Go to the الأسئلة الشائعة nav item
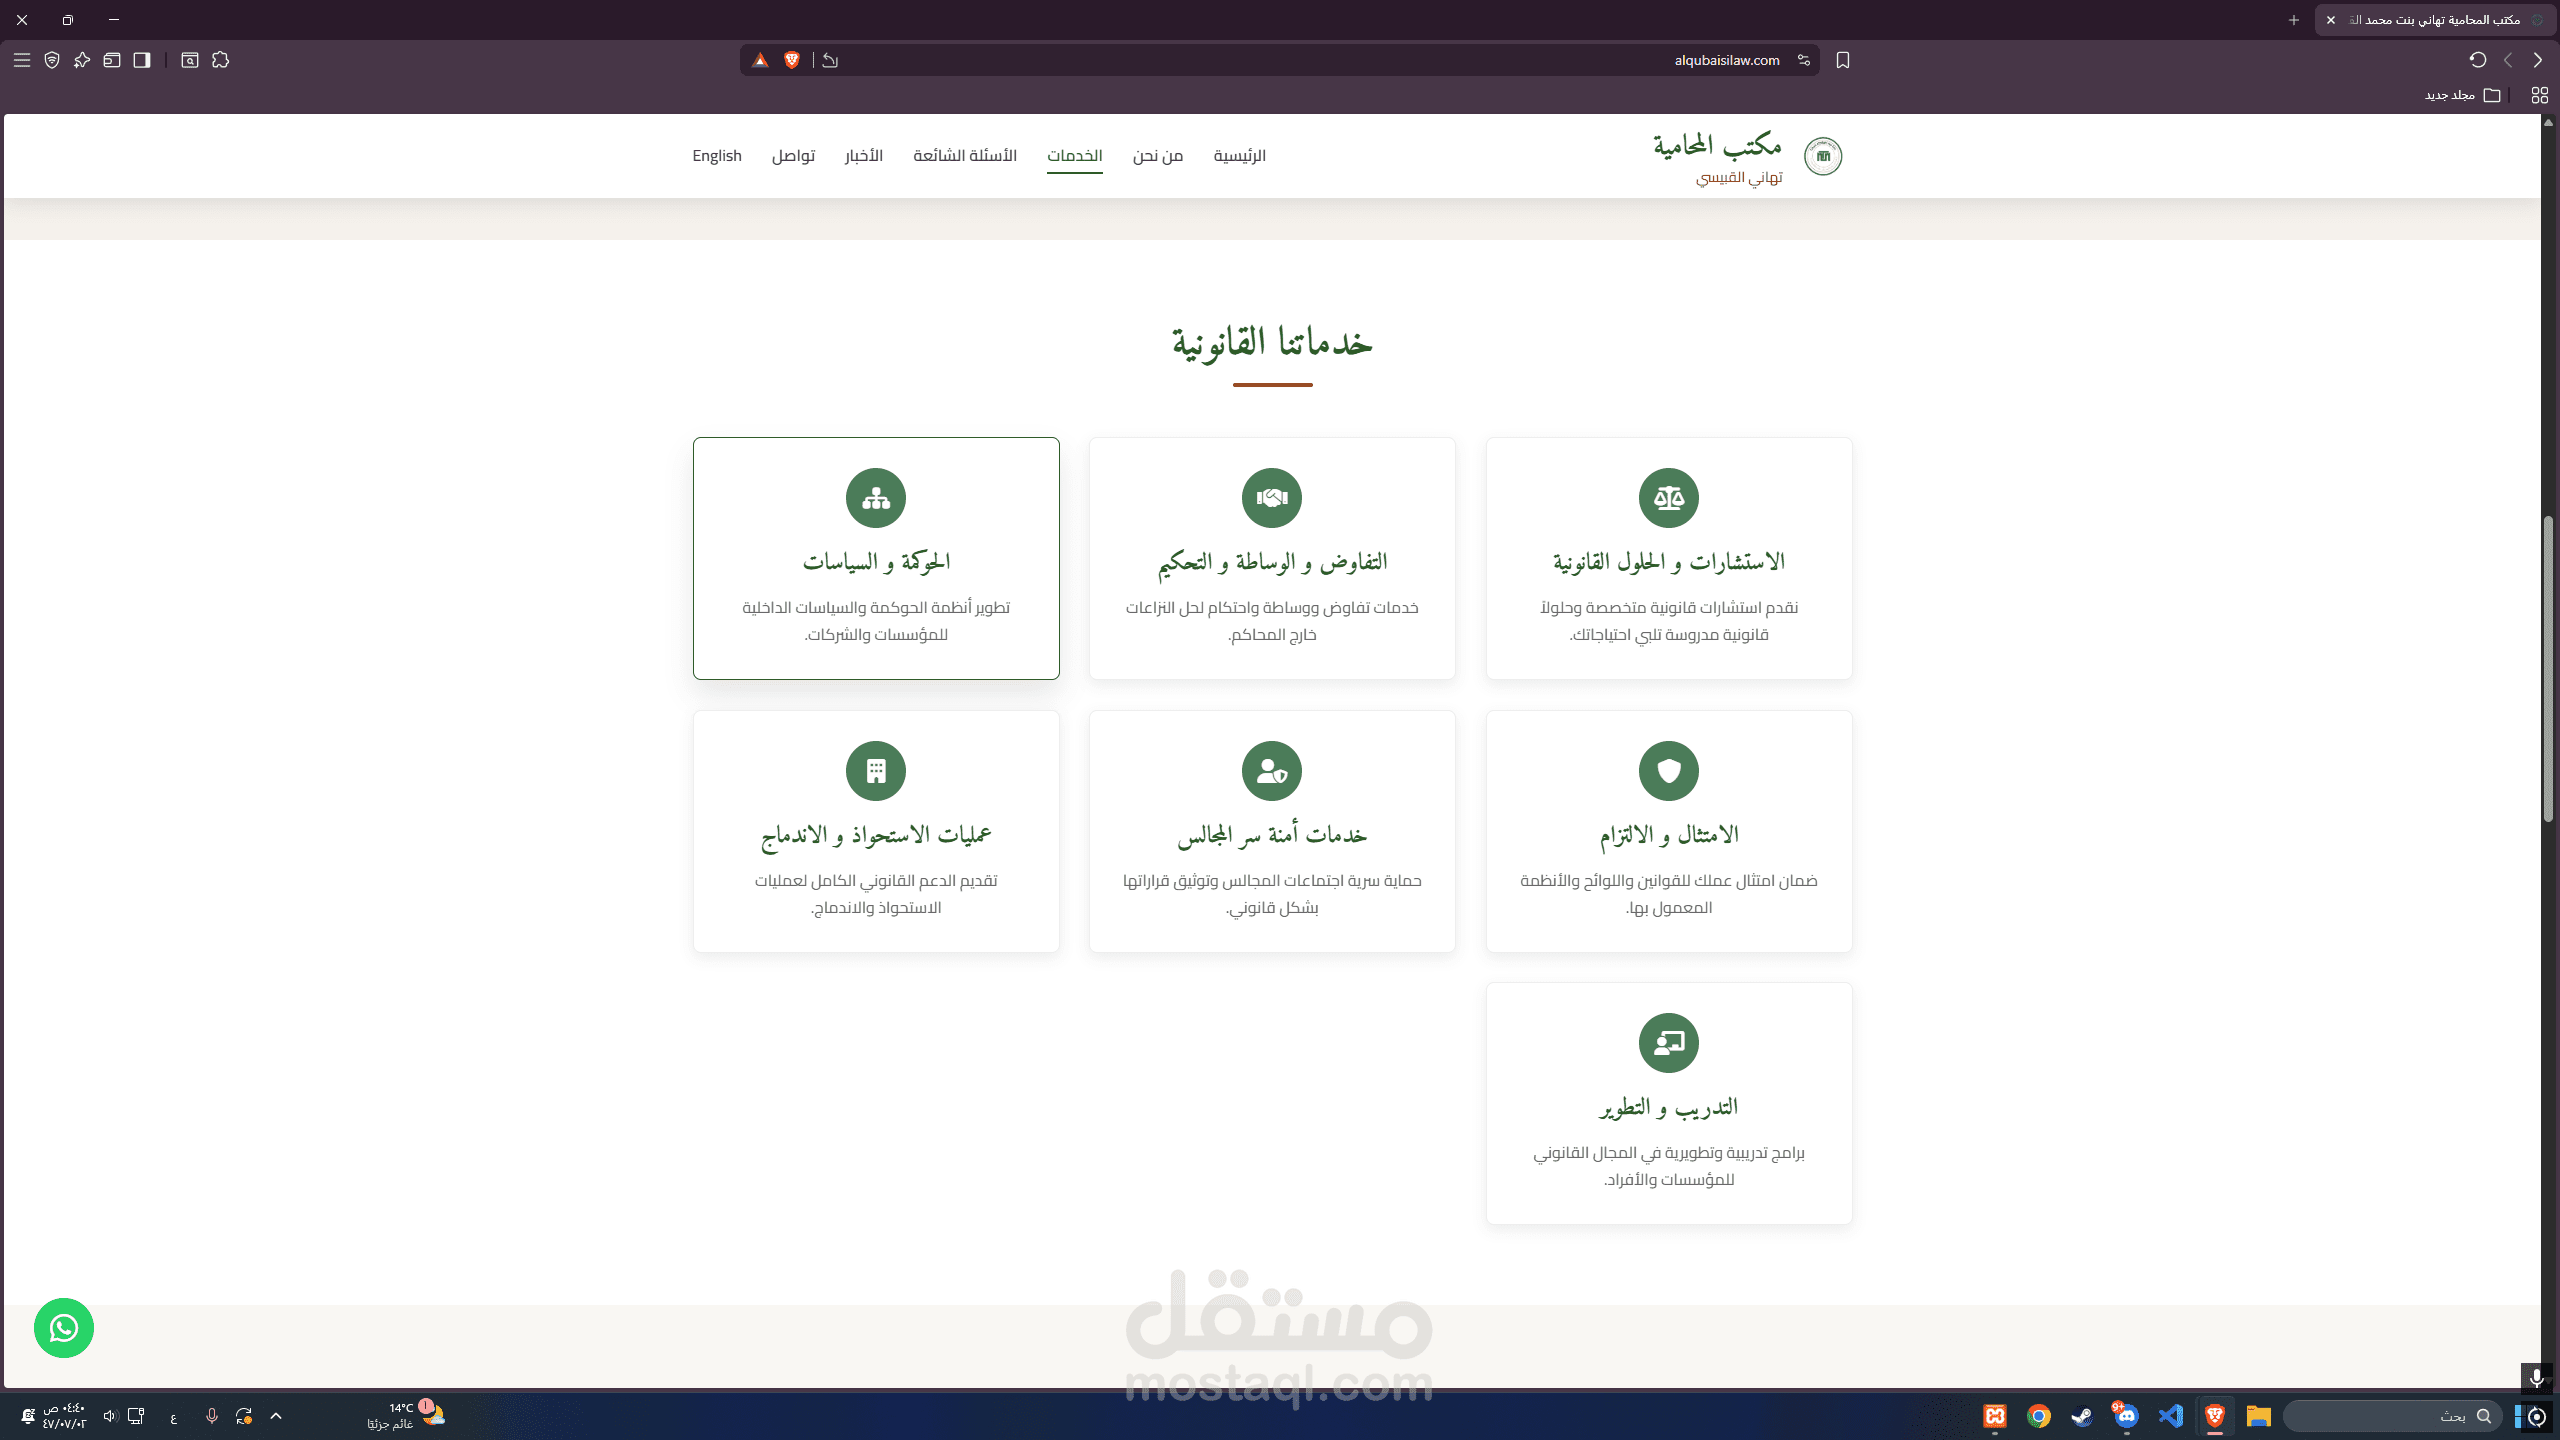The width and height of the screenshot is (2560, 1440). [964, 156]
